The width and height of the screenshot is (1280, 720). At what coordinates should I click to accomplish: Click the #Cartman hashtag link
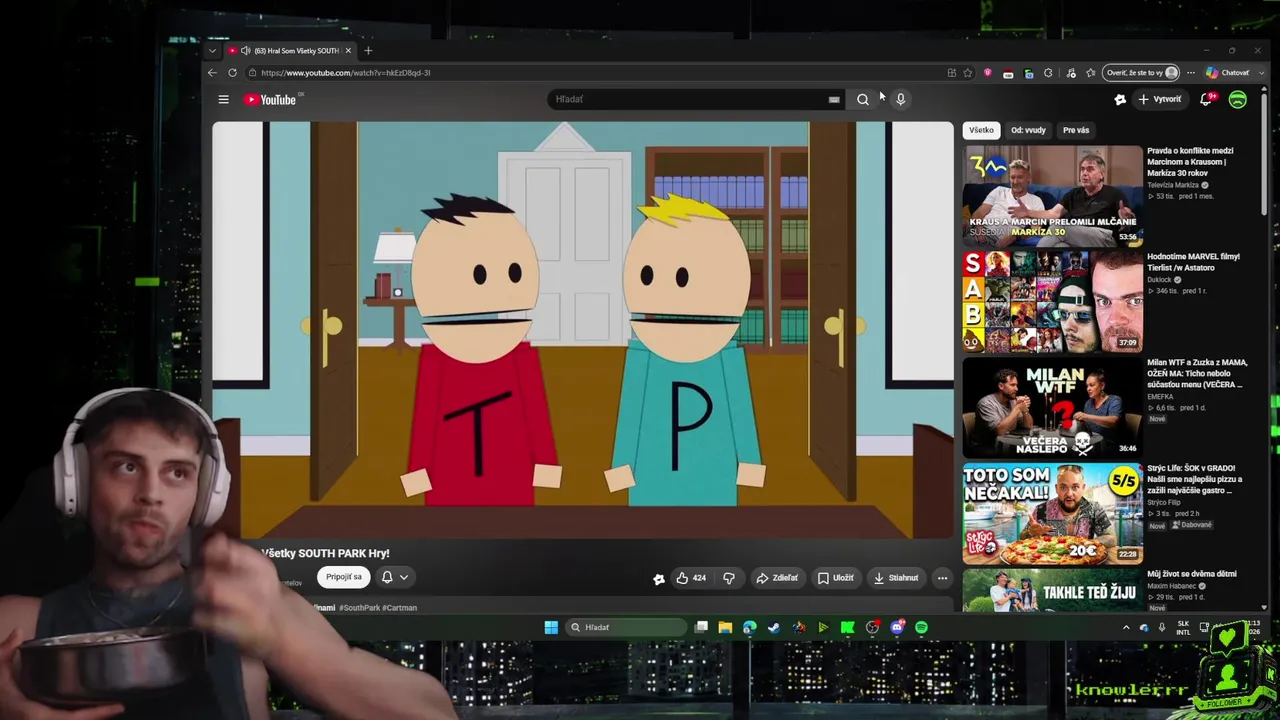399,608
